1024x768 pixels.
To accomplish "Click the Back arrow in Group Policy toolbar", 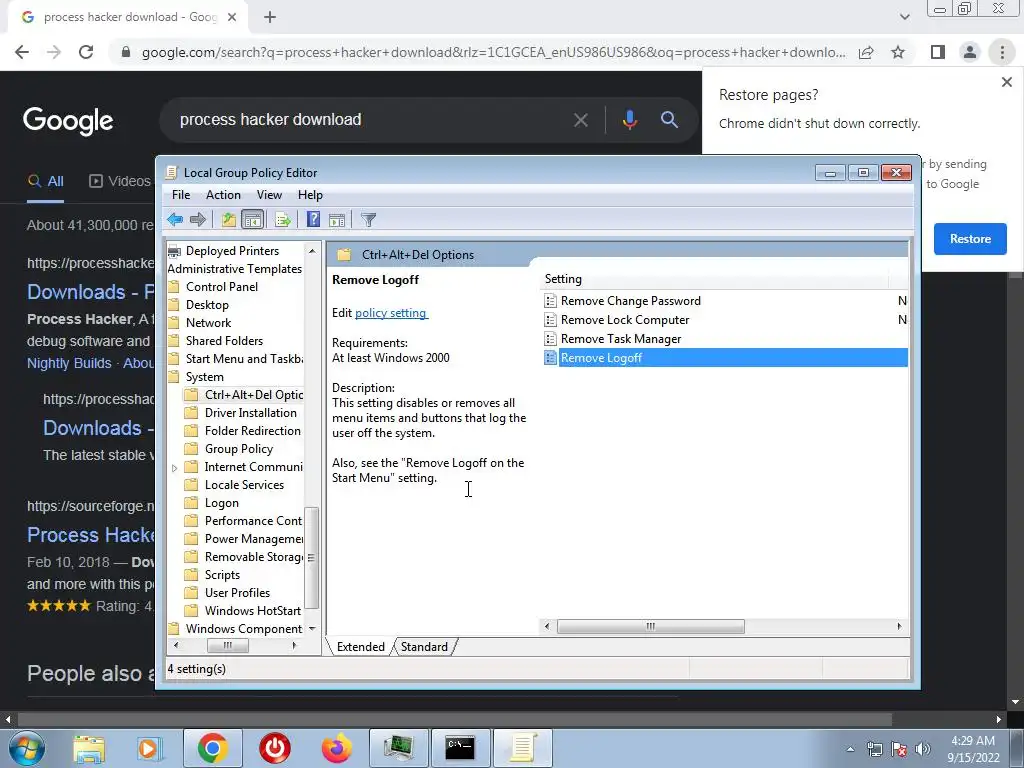I will 174,219.
